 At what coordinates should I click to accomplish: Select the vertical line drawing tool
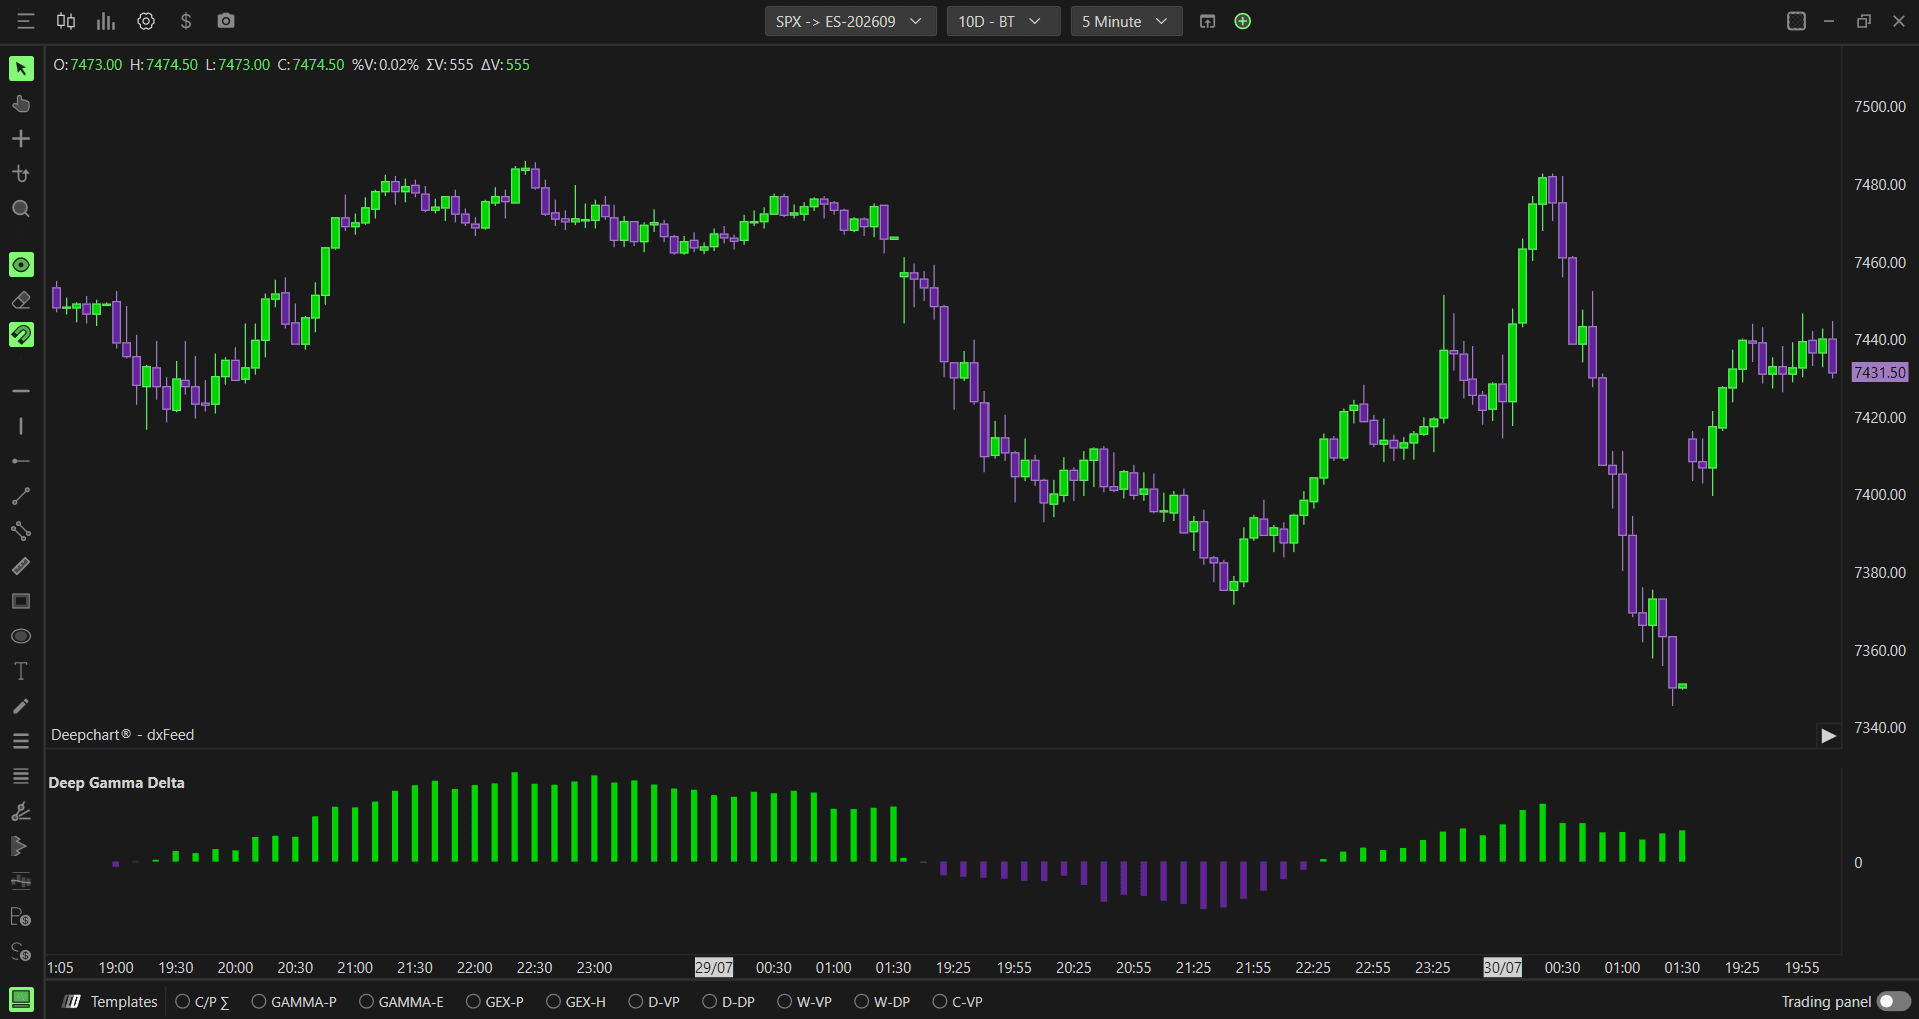(x=21, y=426)
